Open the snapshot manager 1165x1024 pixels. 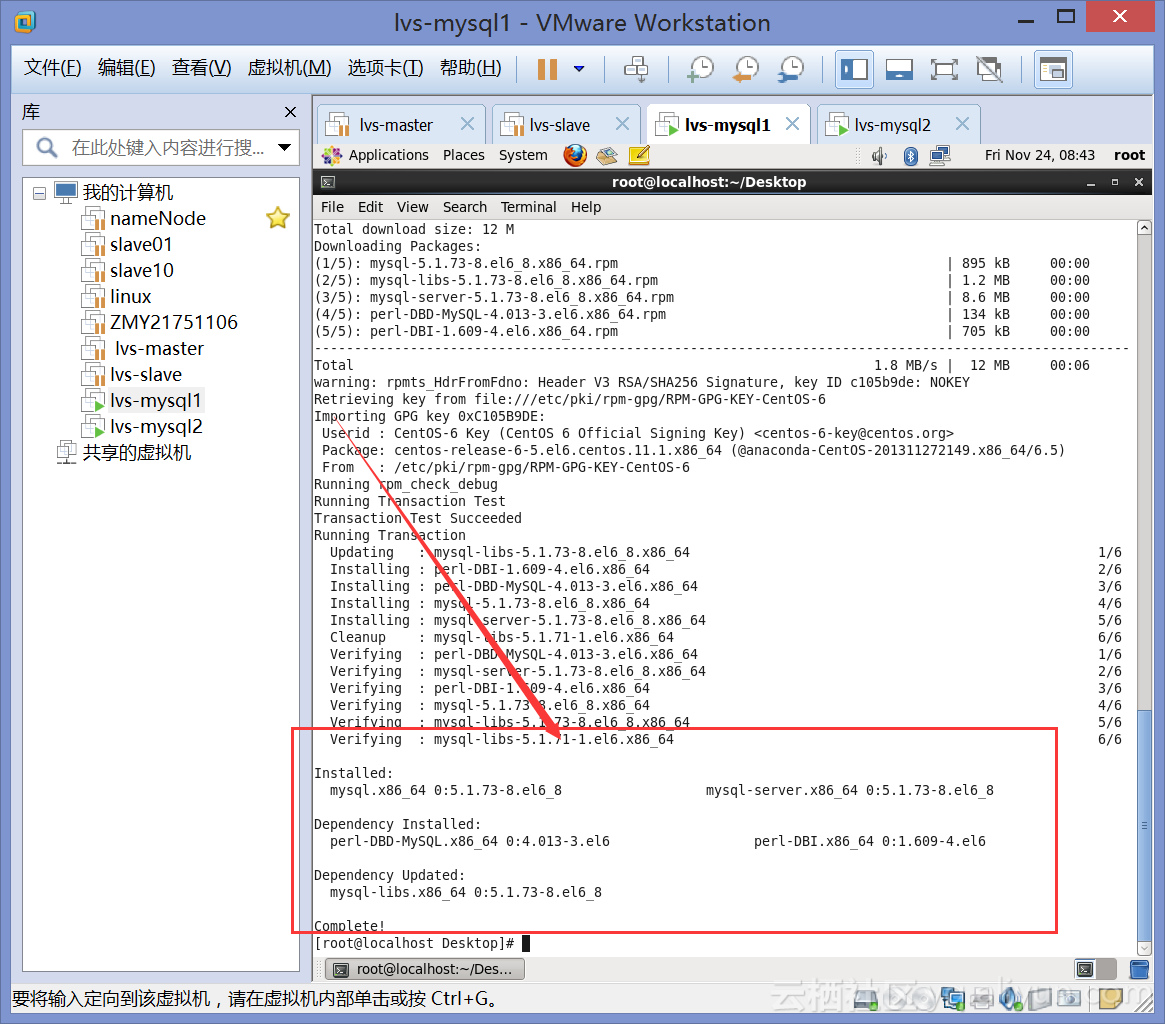coord(791,69)
